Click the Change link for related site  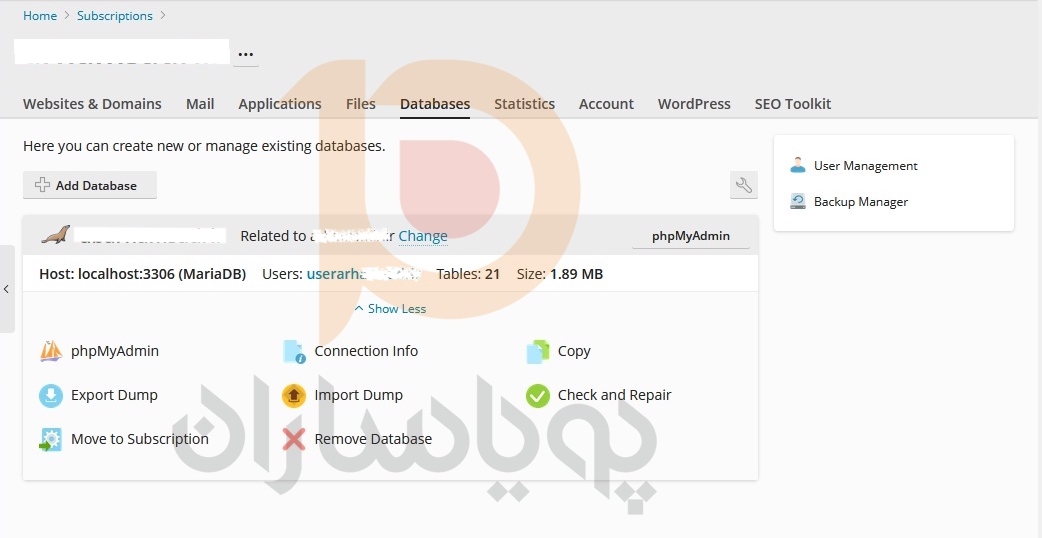423,236
